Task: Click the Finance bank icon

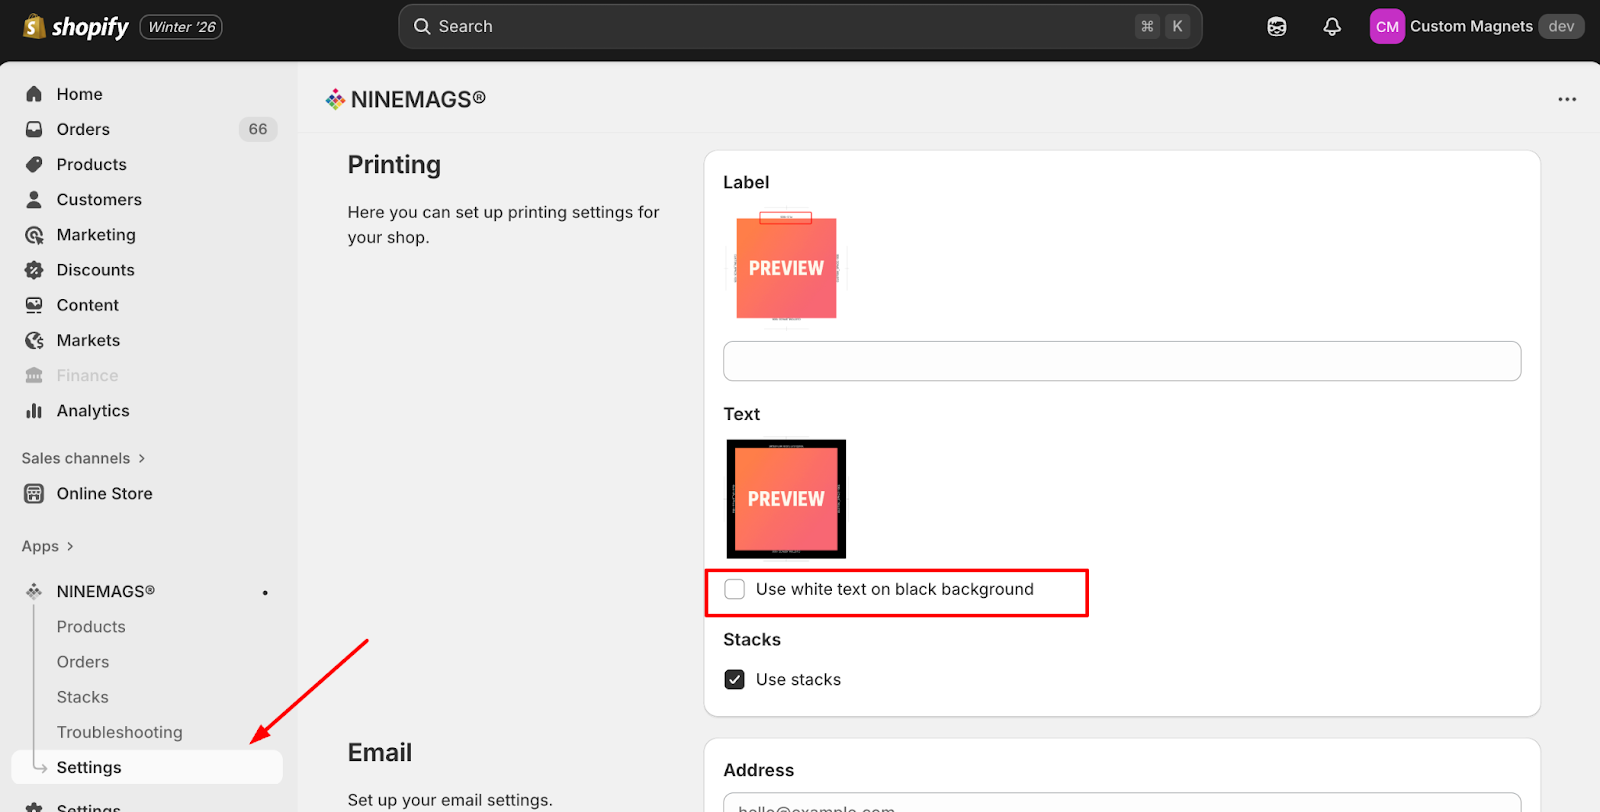Action: [x=34, y=375]
